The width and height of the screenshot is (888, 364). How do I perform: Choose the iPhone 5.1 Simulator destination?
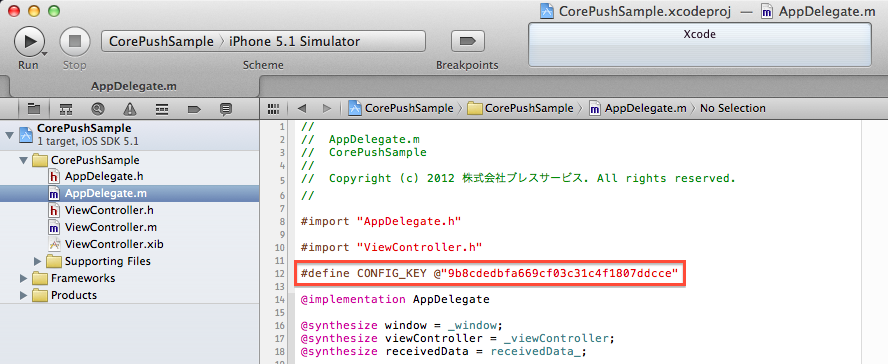pyautogui.click(x=294, y=41)
